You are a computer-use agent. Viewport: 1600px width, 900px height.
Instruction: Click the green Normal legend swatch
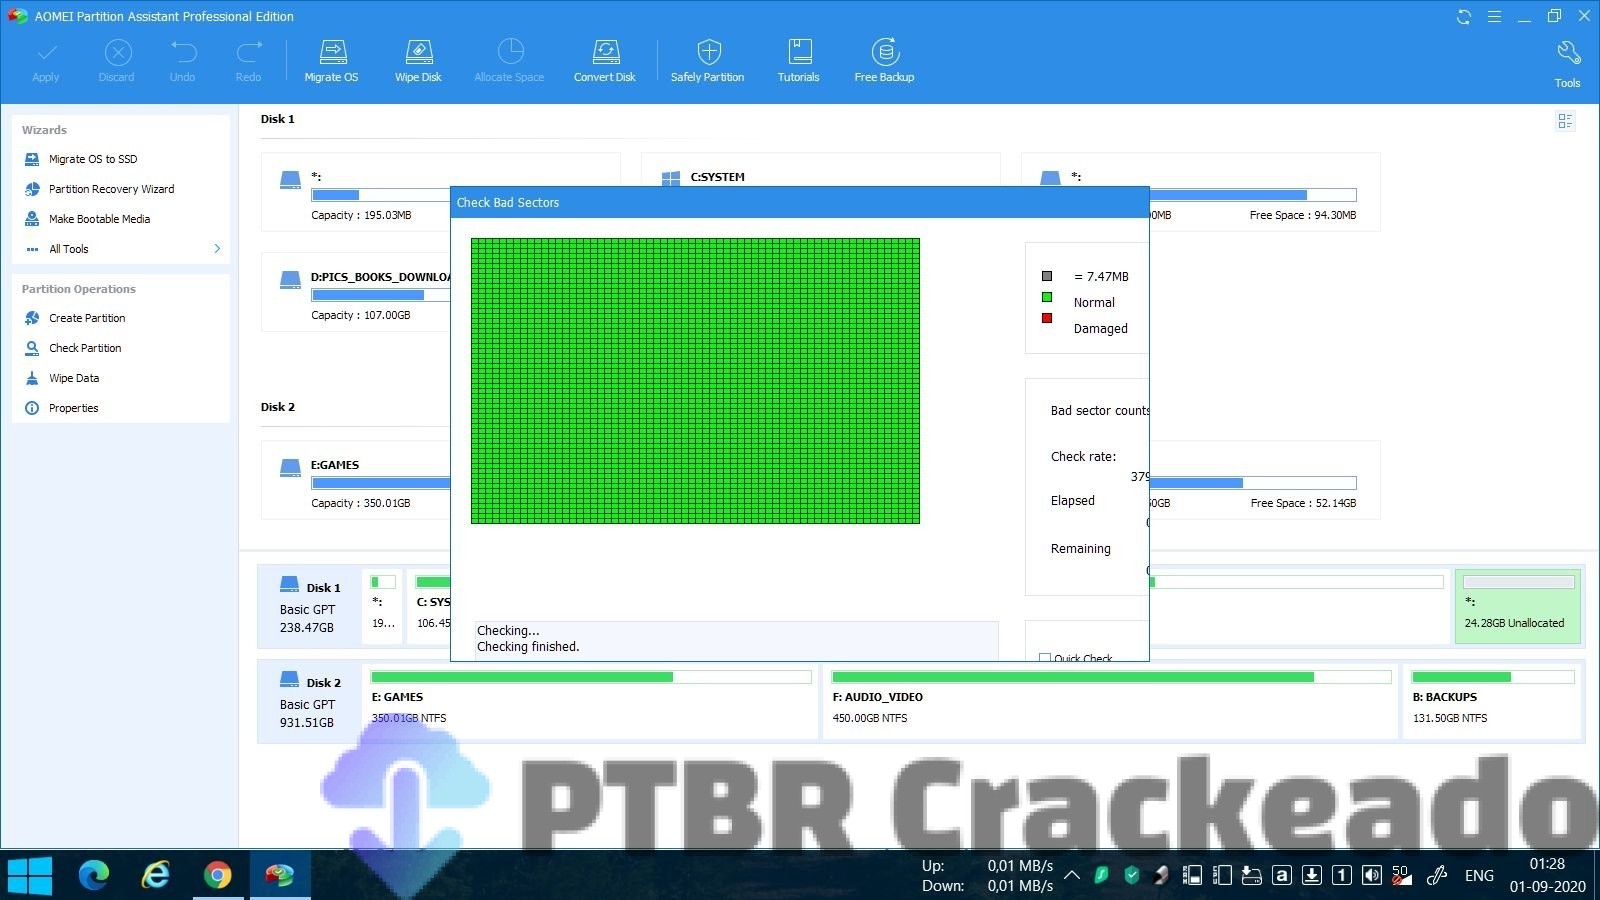(1047, 297)
